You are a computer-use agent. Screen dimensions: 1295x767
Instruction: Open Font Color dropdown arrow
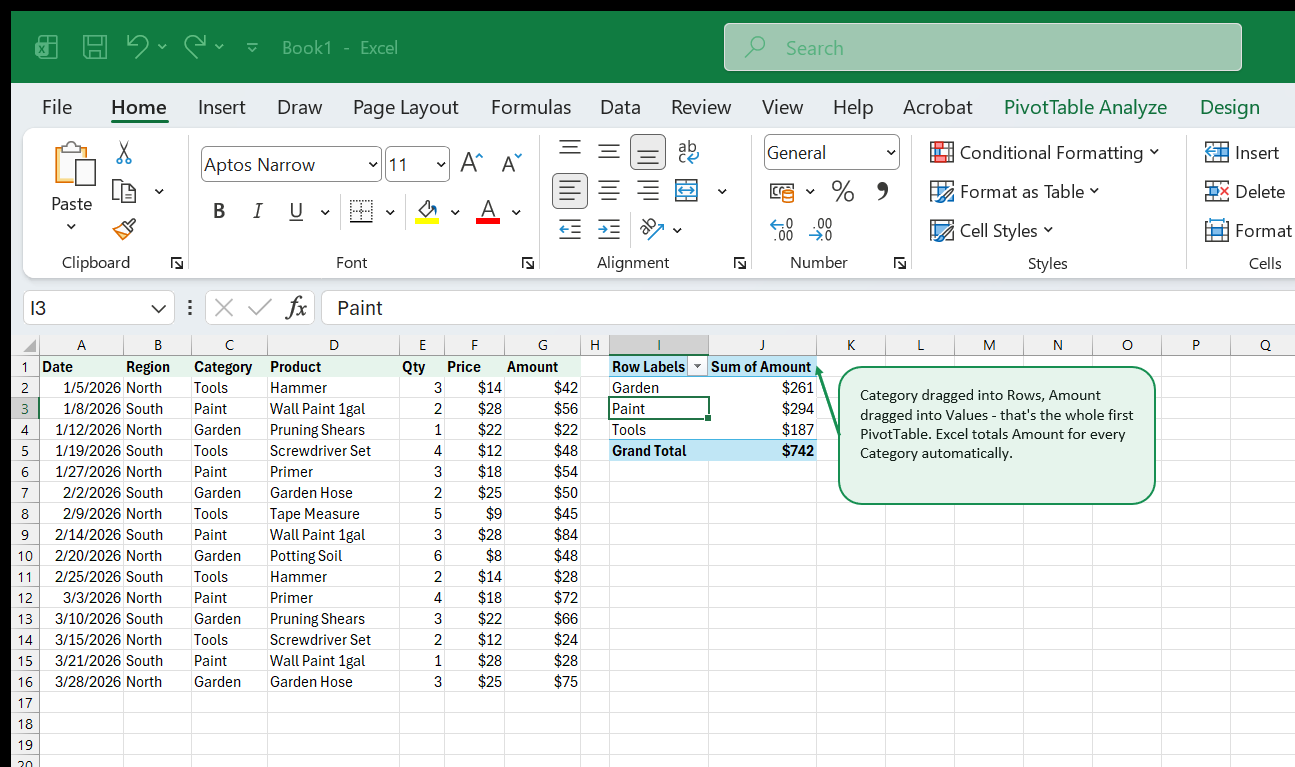[x=516, y=212]
